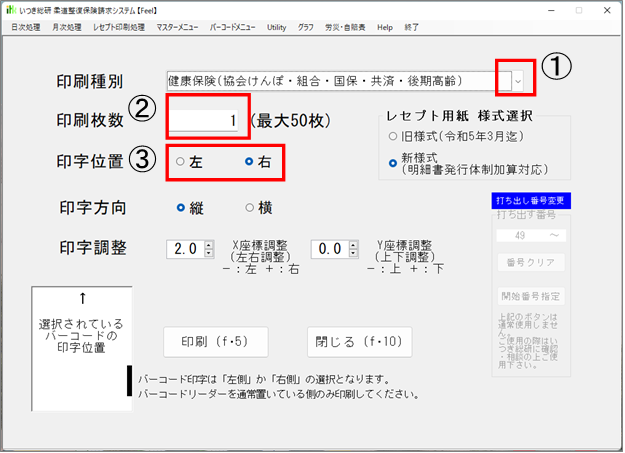This screenshot has height=453, width=625.
Task: Increase X座標調整 value with up arrow
Action: point(208,244)
